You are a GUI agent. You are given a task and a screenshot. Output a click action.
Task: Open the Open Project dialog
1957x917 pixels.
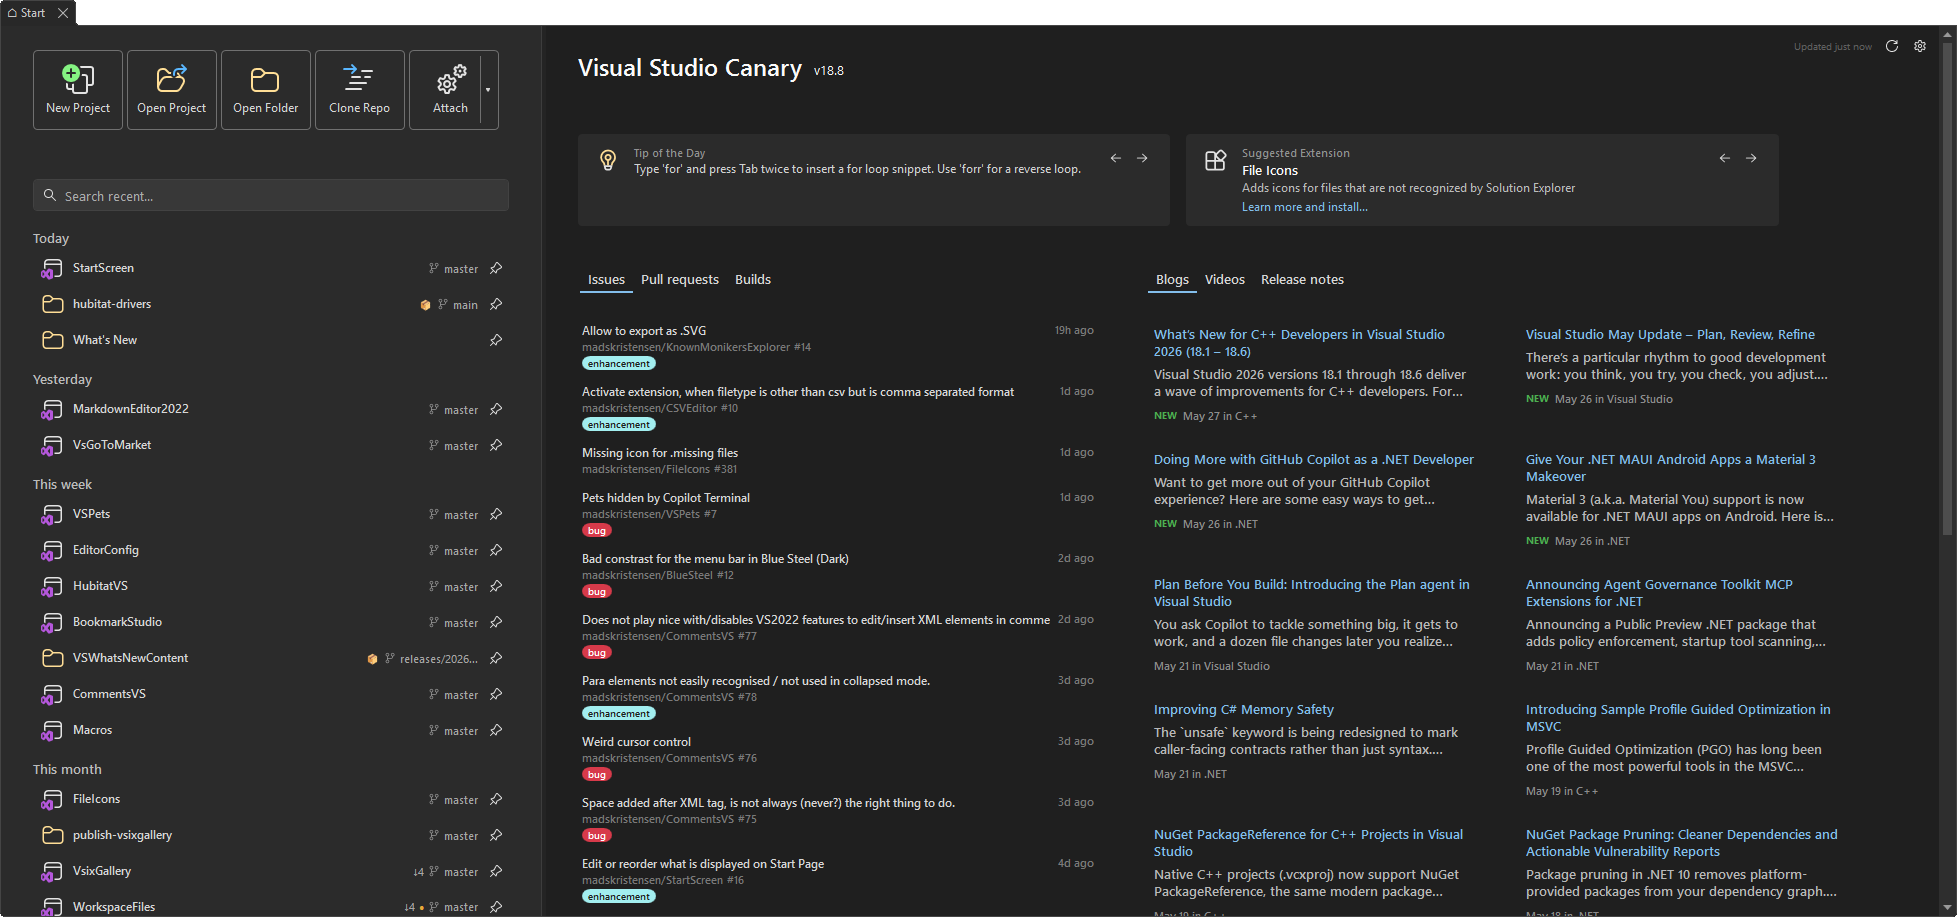click(x=172, y=90)
